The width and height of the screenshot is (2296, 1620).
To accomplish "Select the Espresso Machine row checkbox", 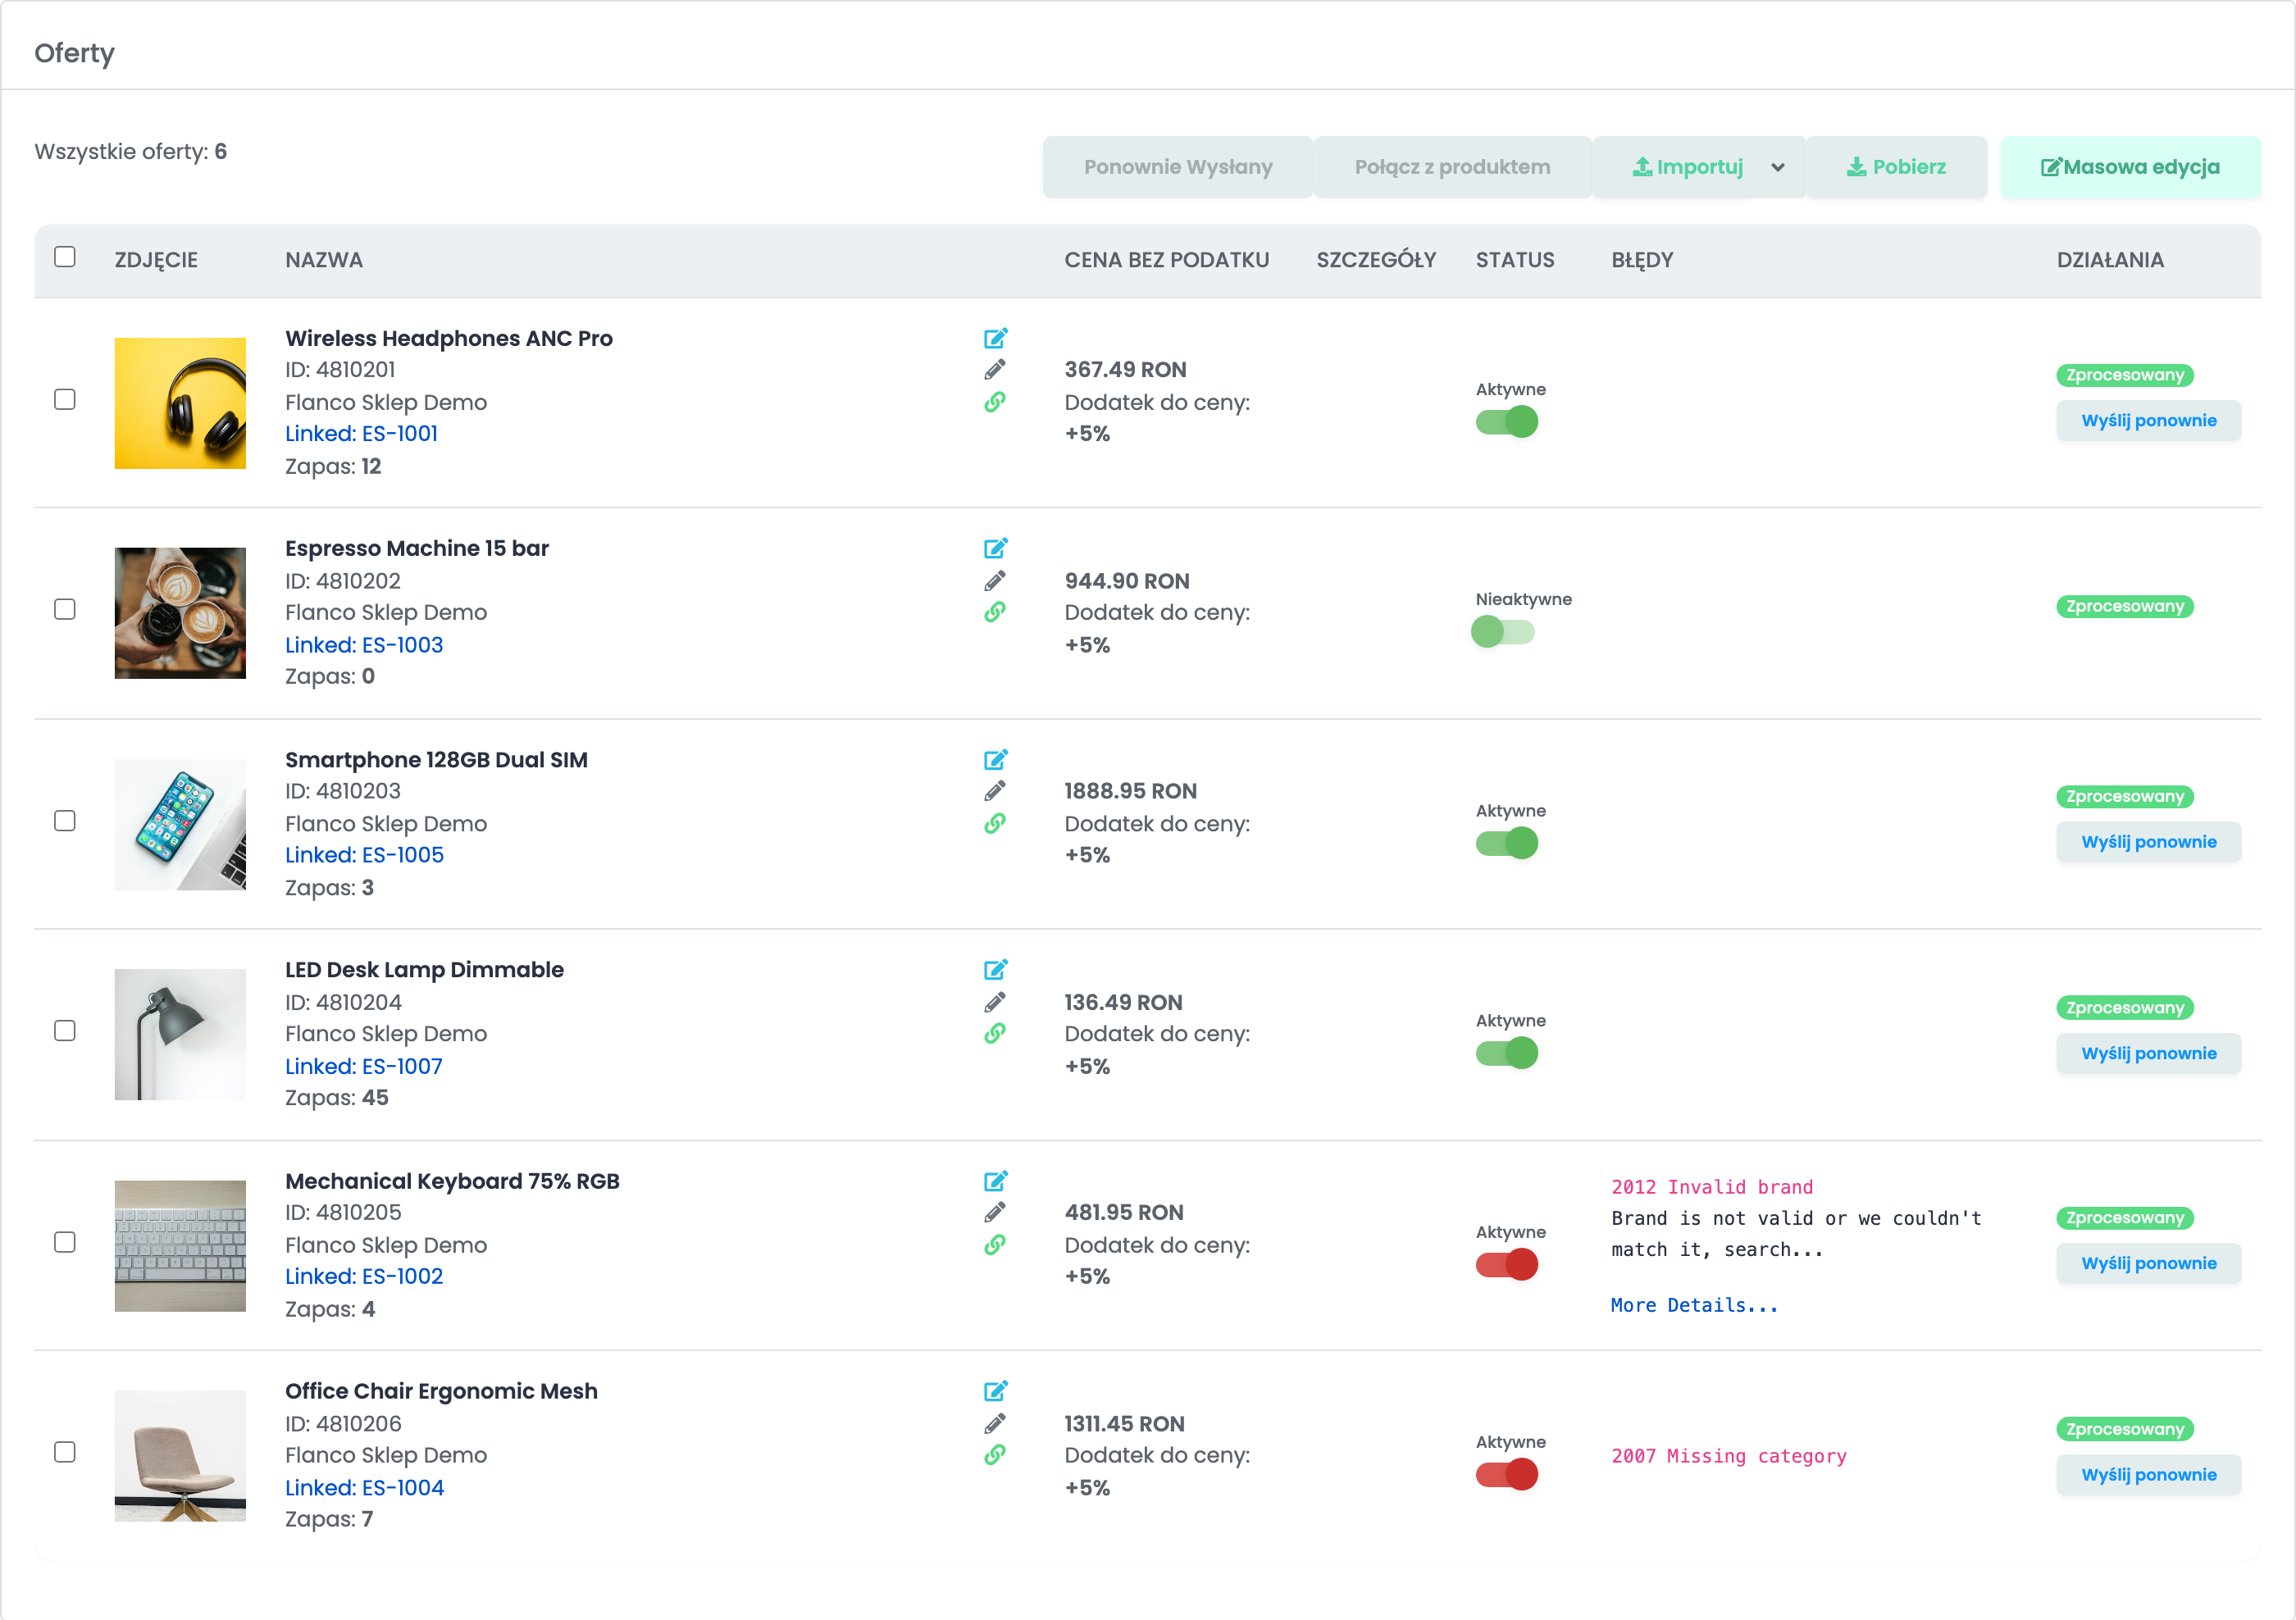I will tap(65, 609).
